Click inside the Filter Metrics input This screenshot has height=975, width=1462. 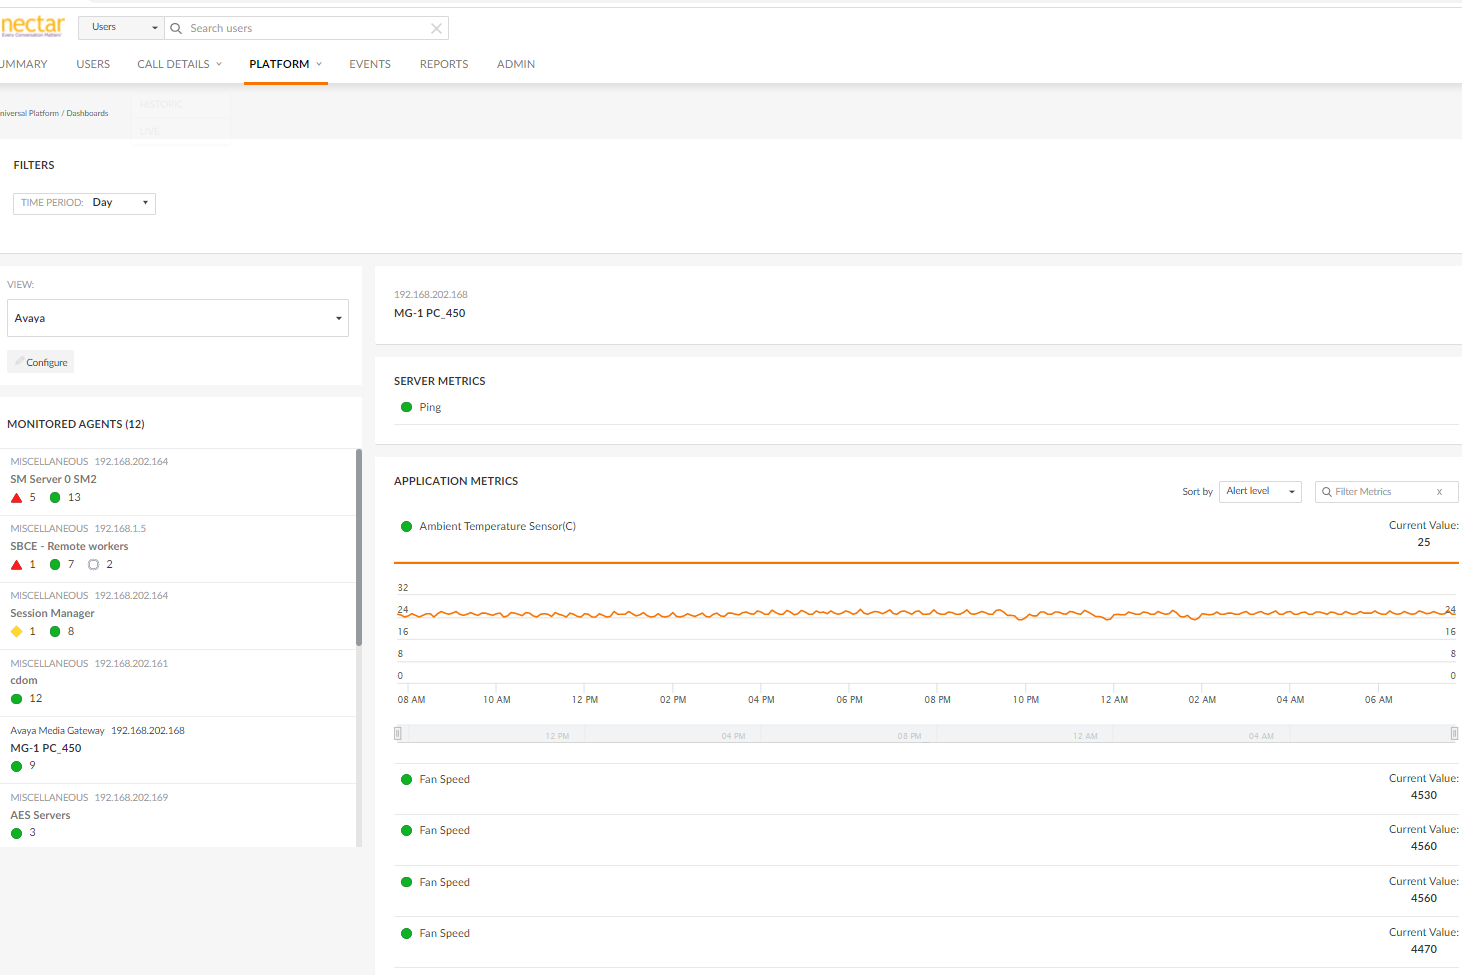1380,492
